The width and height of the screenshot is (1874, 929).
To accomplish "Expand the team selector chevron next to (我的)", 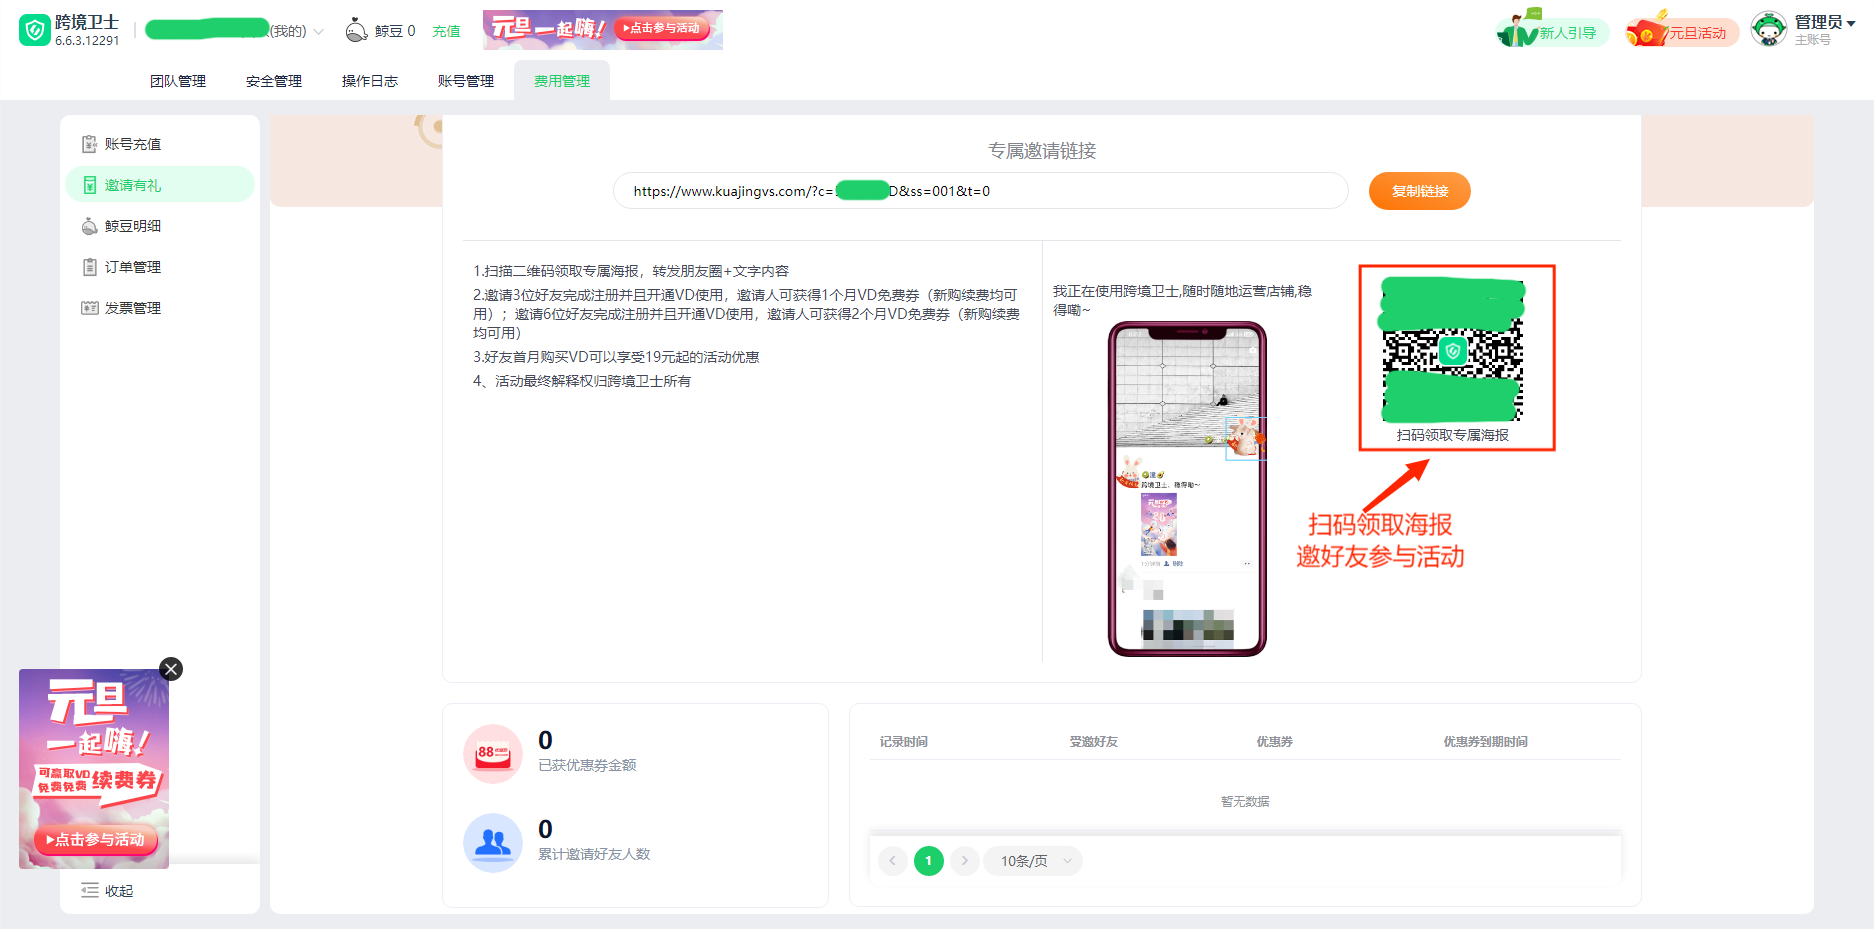I will click(319, 31).
